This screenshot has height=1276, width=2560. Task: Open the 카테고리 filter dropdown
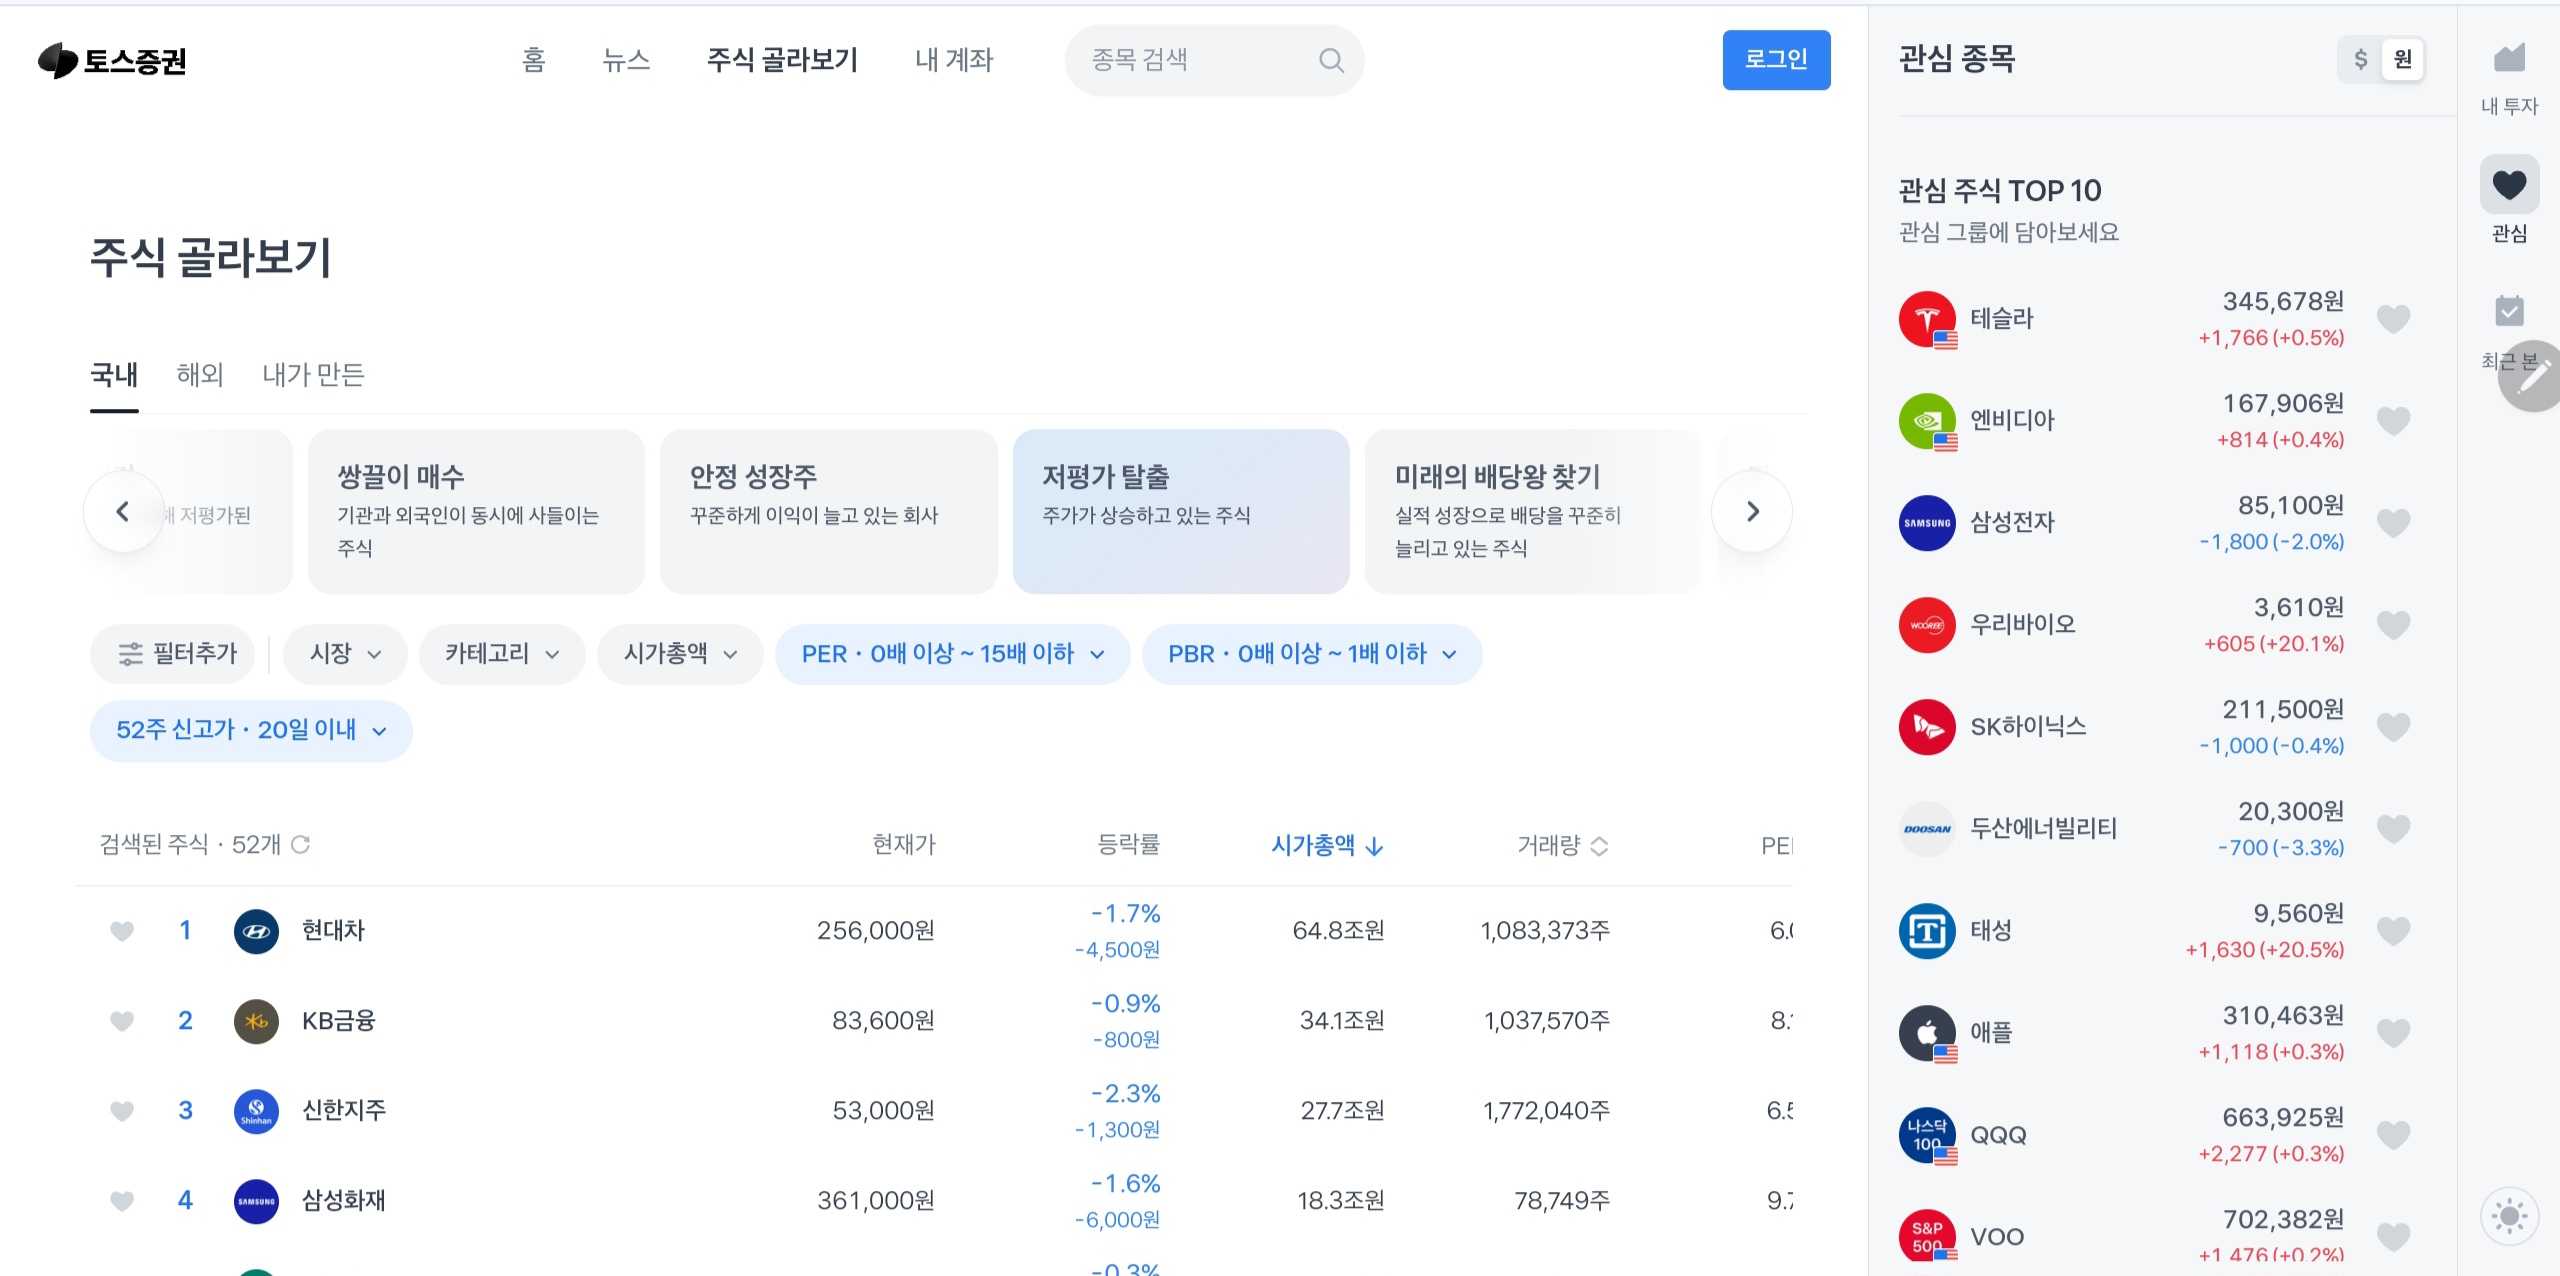coord(502,654)
